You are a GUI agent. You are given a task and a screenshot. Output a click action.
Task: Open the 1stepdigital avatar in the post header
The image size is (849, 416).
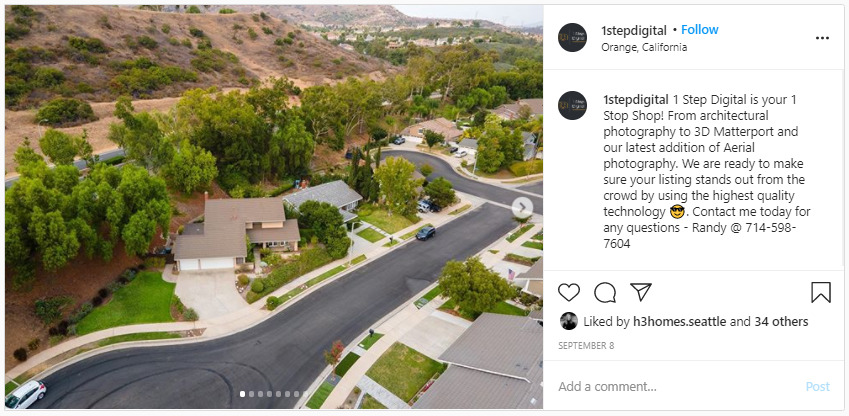(x=572, y=37)
